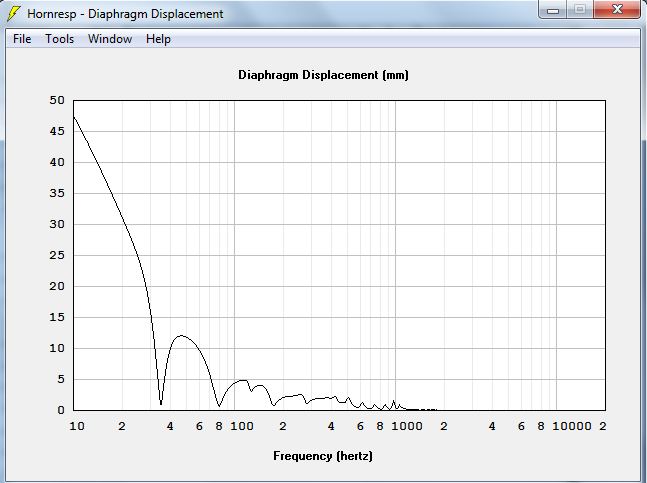Click the '15' y-axis value
The height and width of the screenshot is (483, 647).
(57, 317)
